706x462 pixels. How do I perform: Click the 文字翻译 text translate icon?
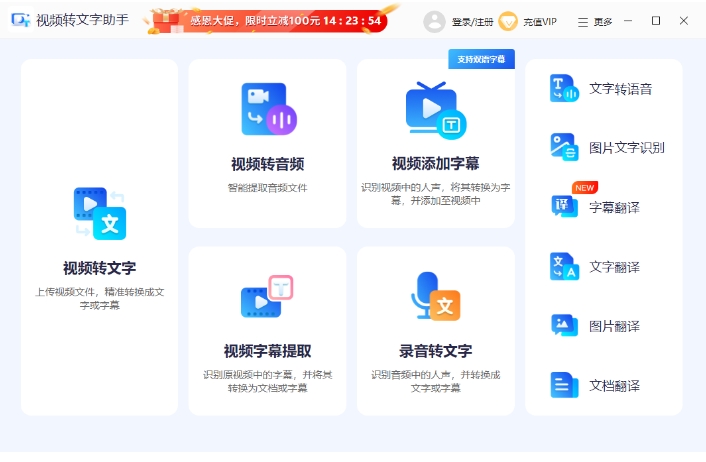point(564,267)
